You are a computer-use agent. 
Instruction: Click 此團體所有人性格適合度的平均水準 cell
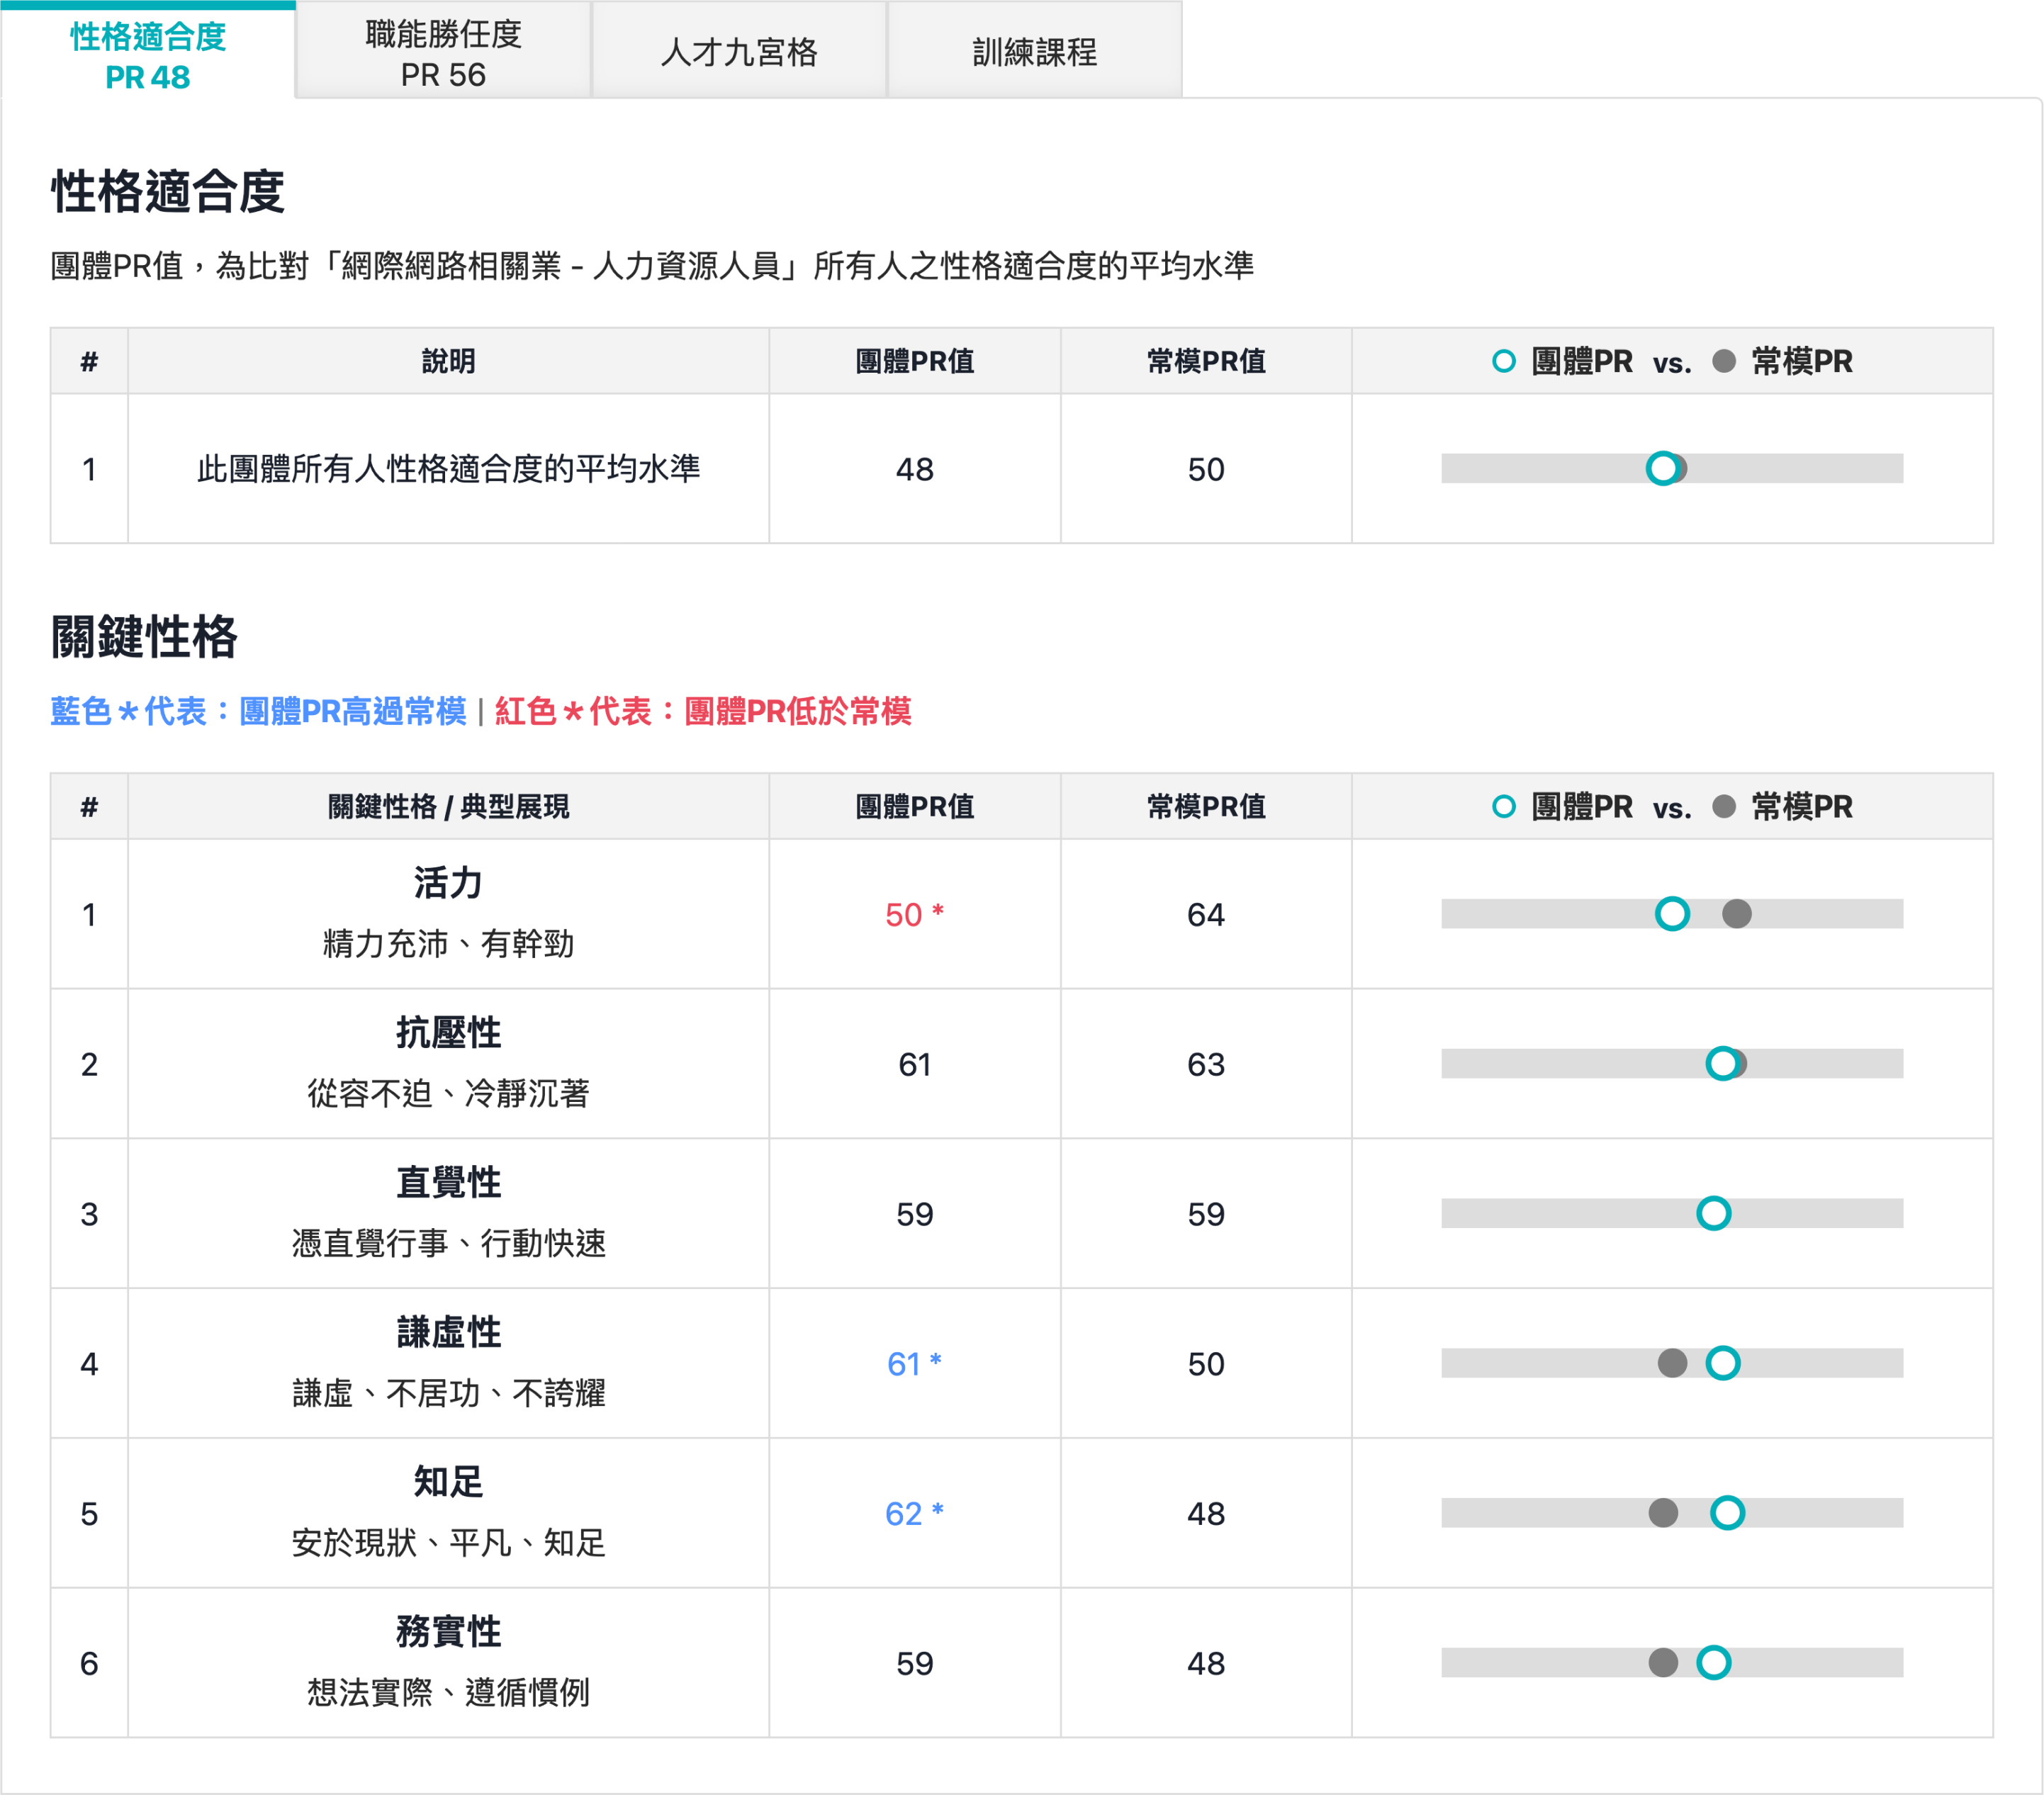pyautogui.click(x=448, y=469)
